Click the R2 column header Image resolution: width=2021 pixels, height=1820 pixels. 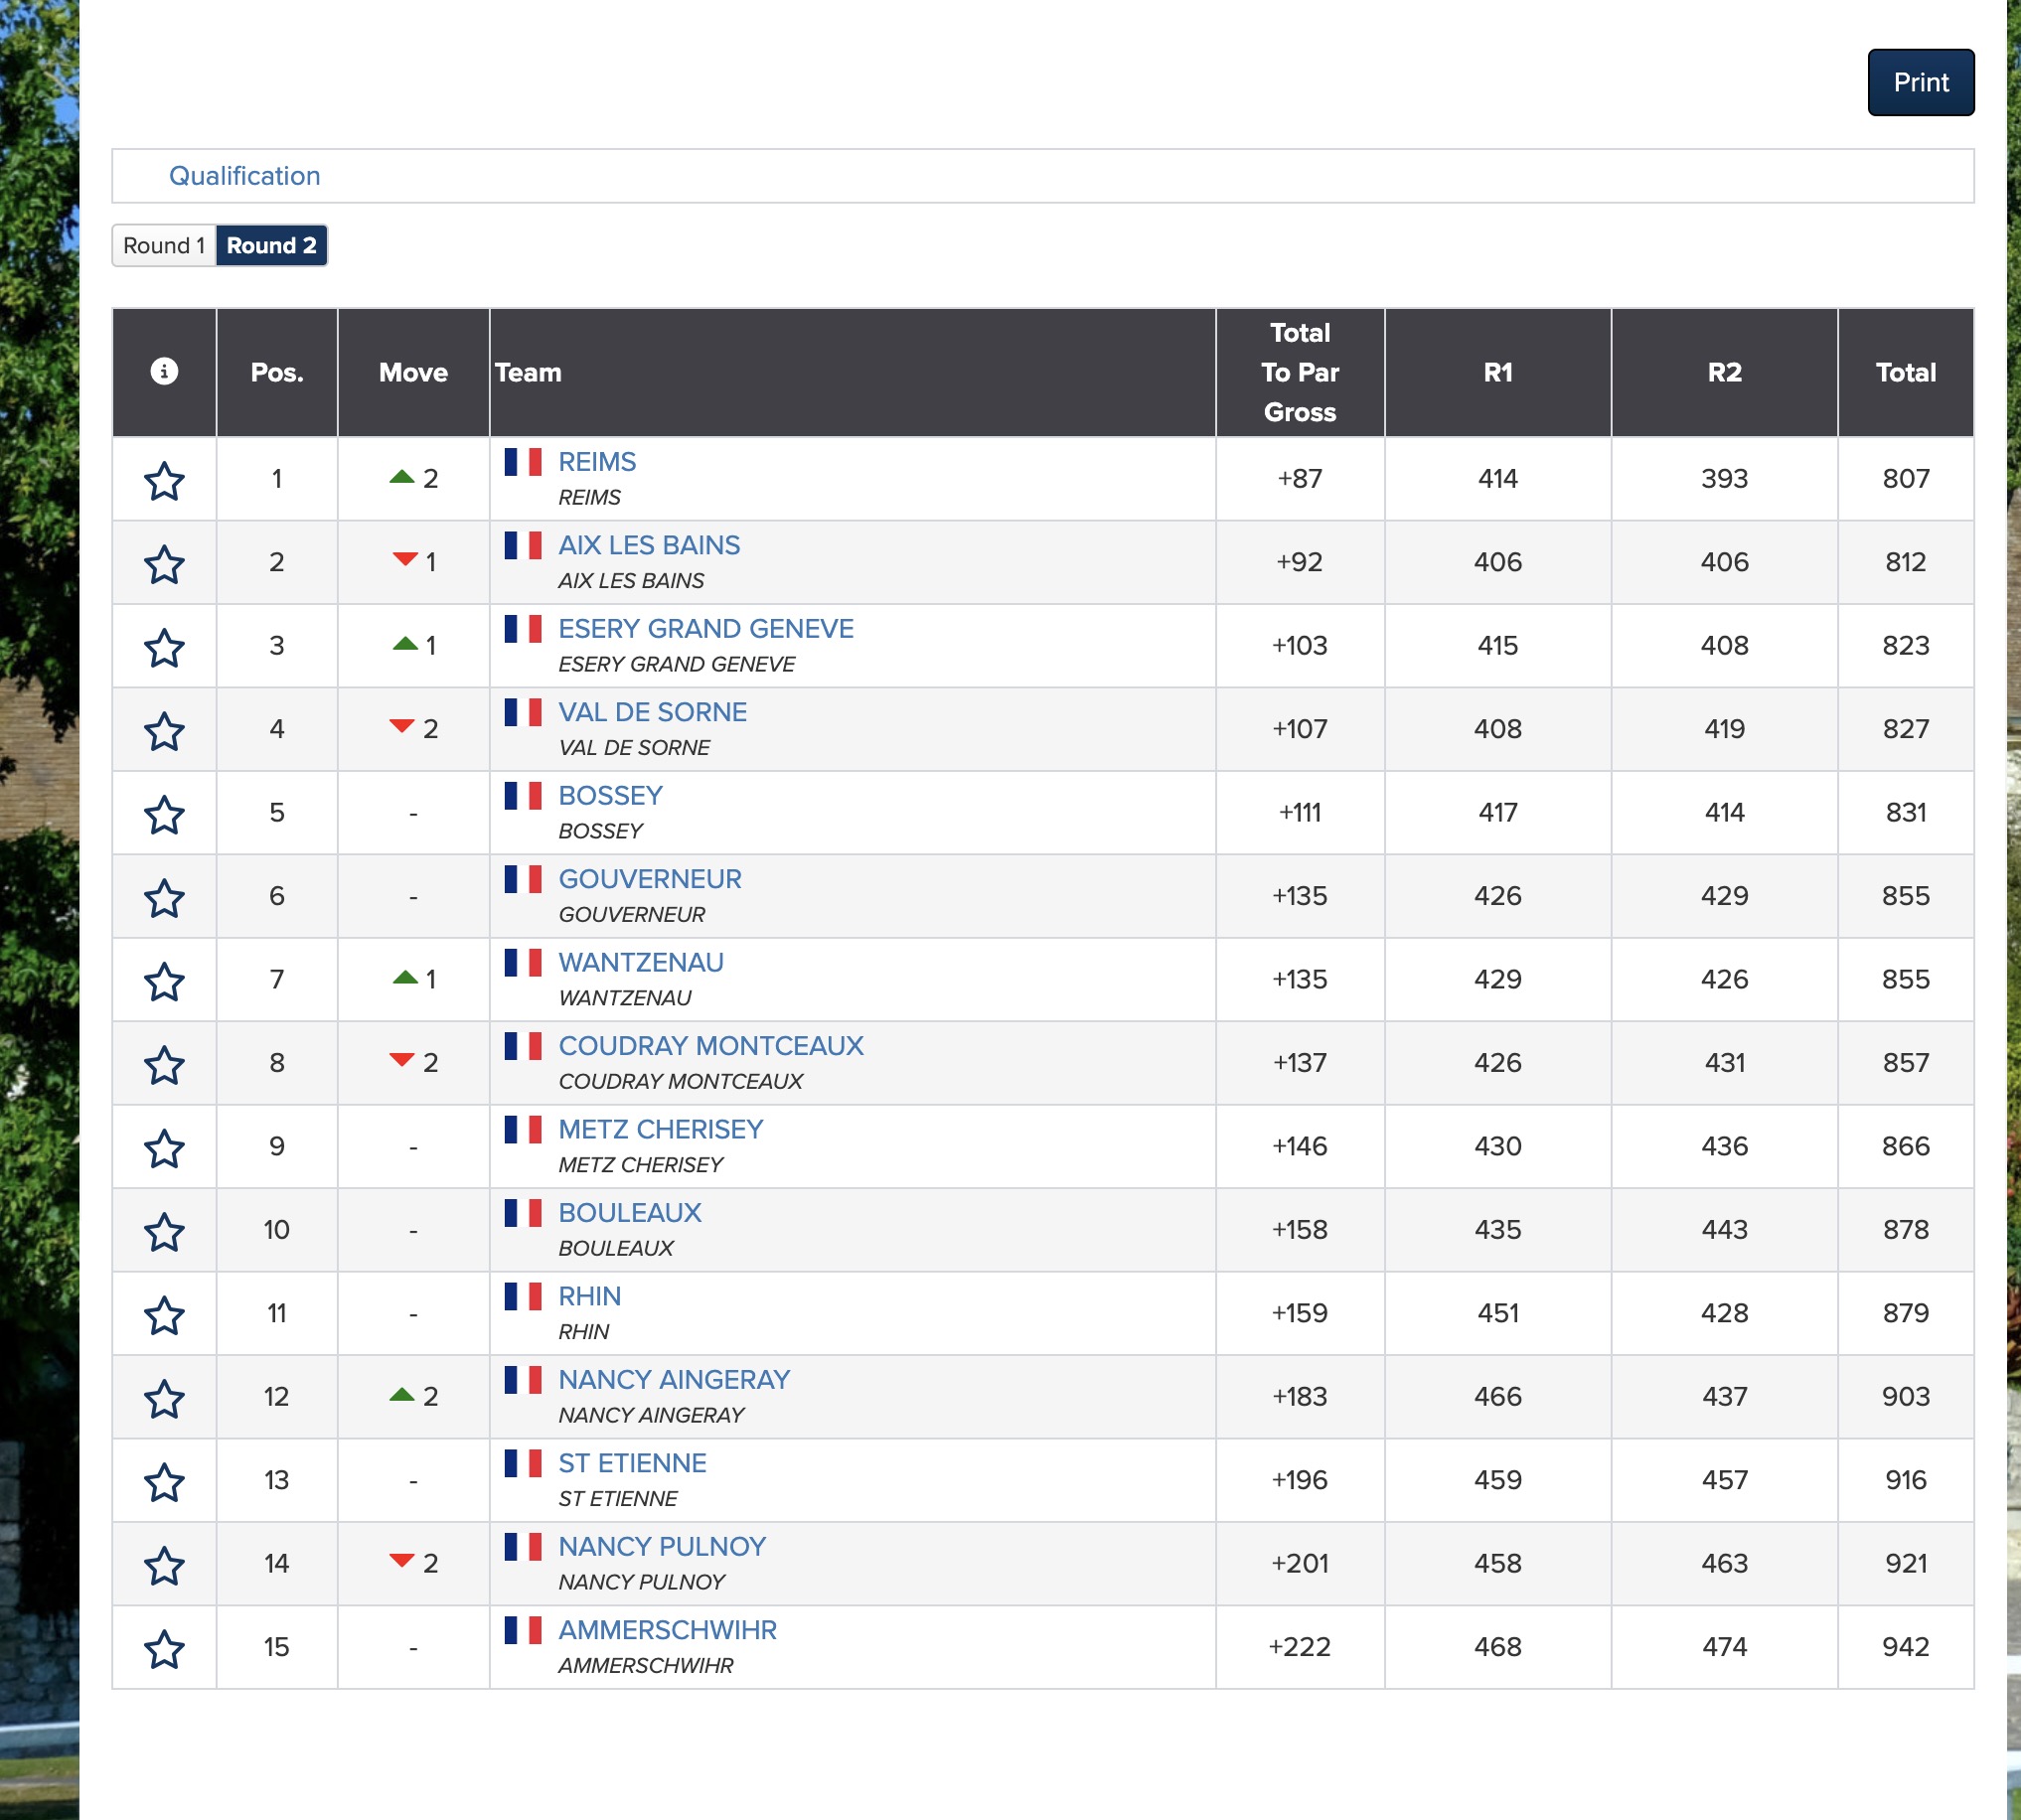pos(1725,373)
